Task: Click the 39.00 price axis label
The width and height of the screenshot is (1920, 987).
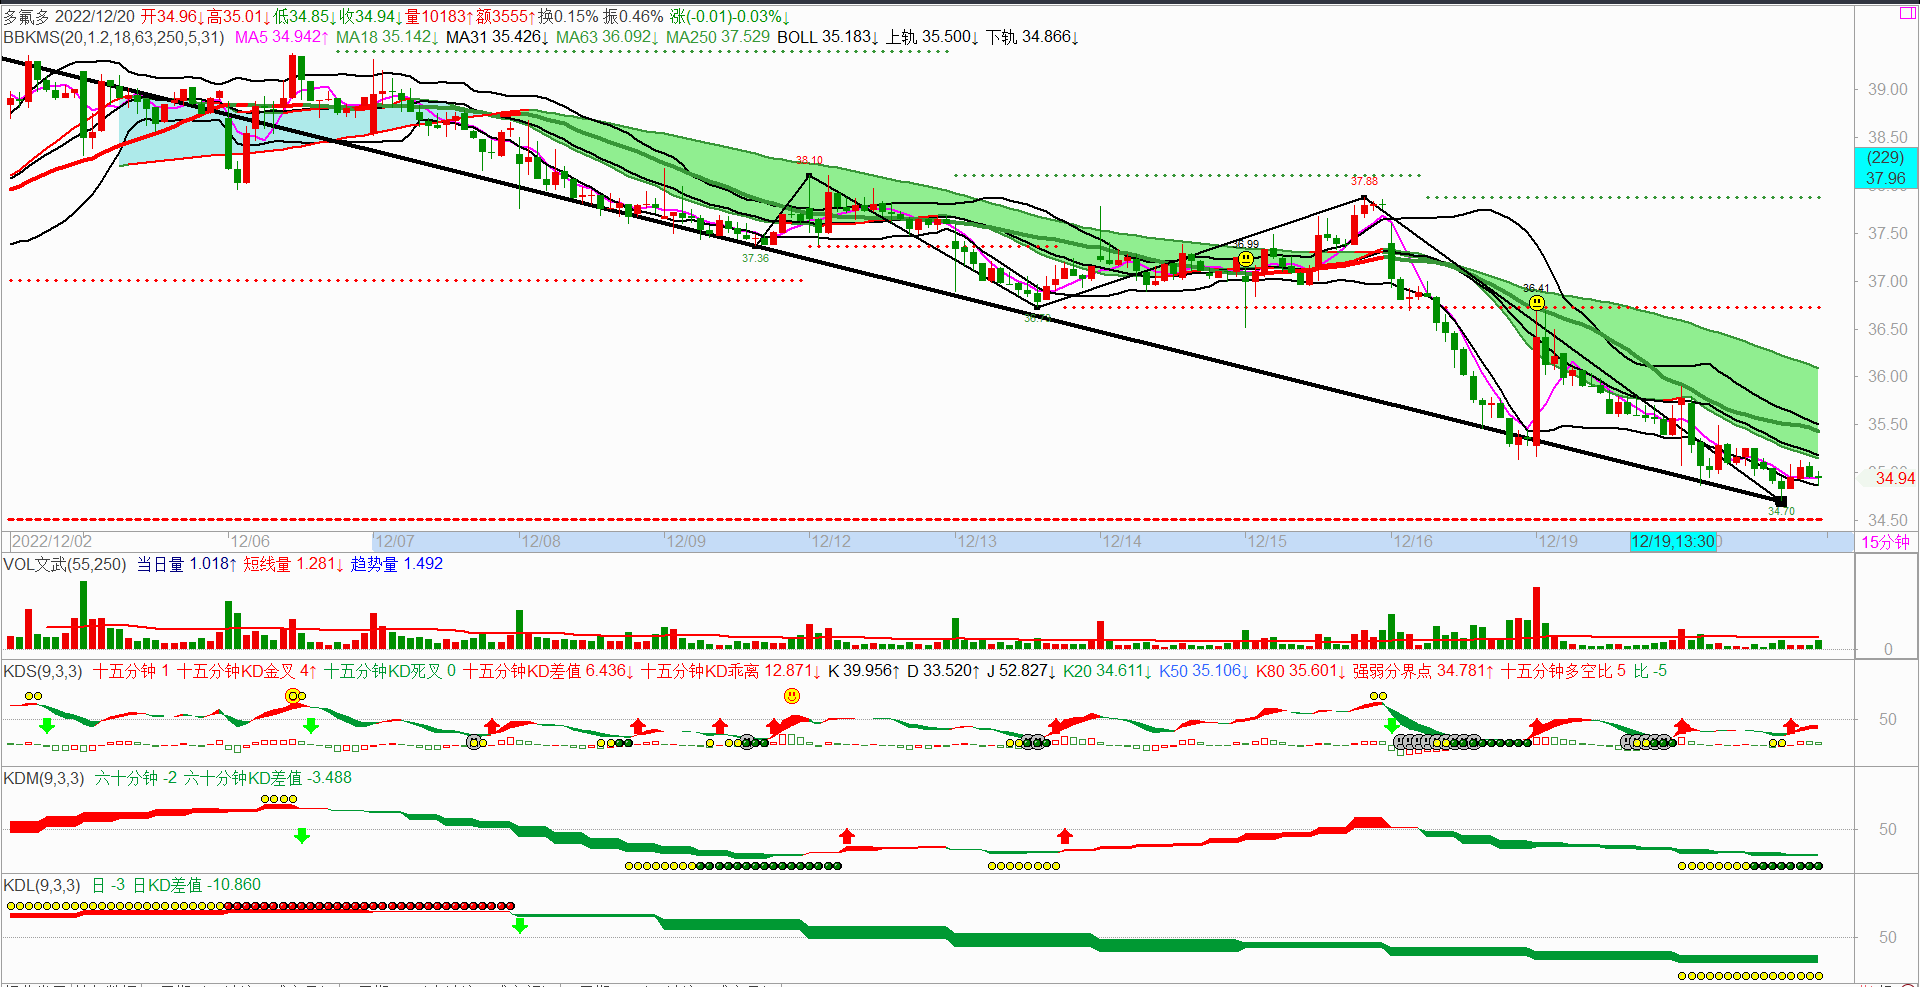Action: pos(1887,89)
